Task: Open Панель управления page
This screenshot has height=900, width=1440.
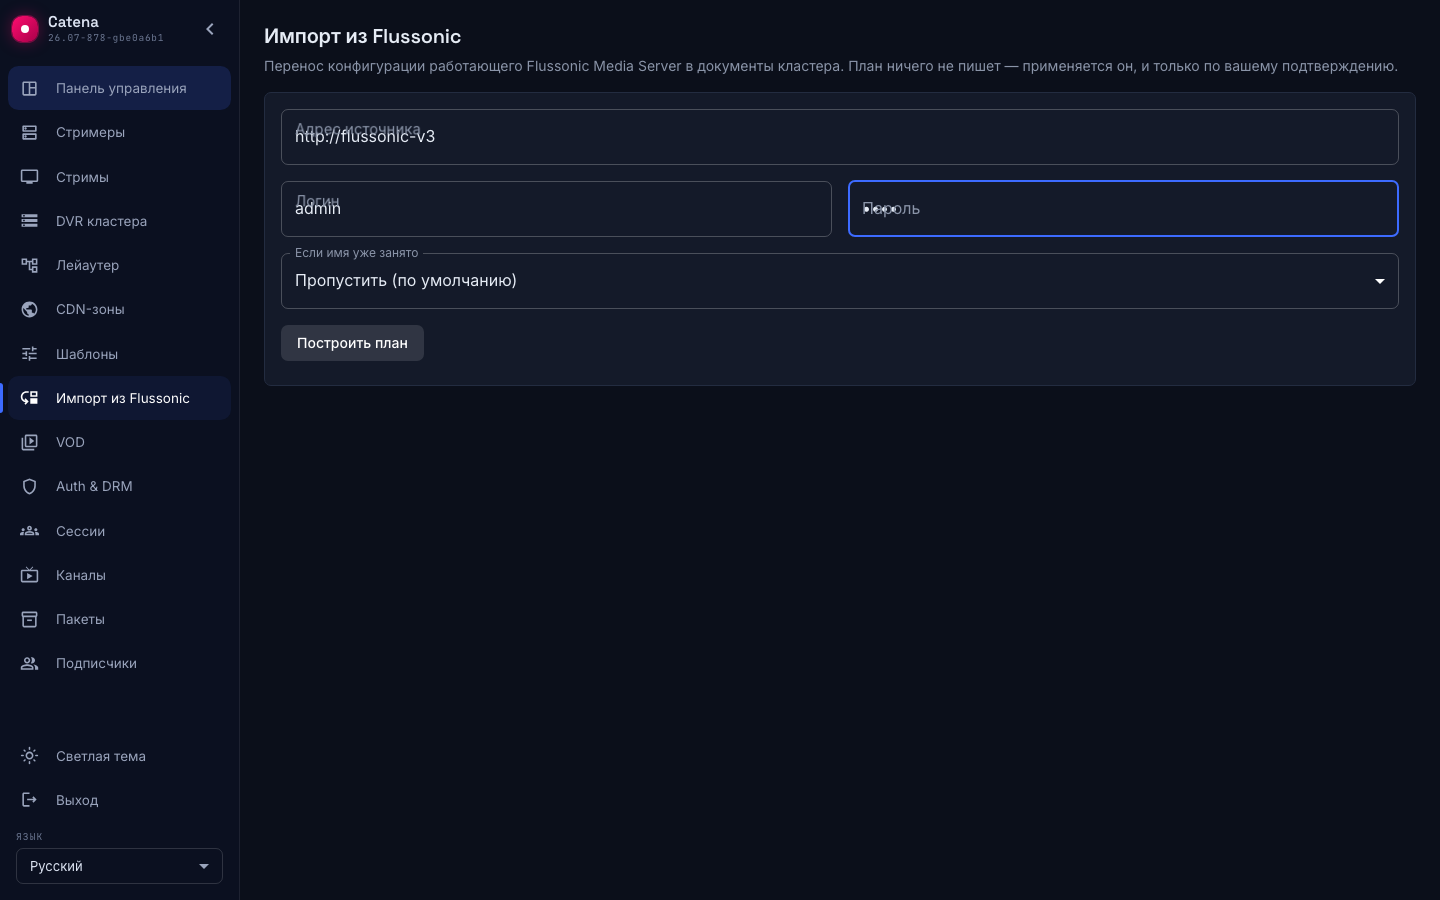Action: click(120, 88)
